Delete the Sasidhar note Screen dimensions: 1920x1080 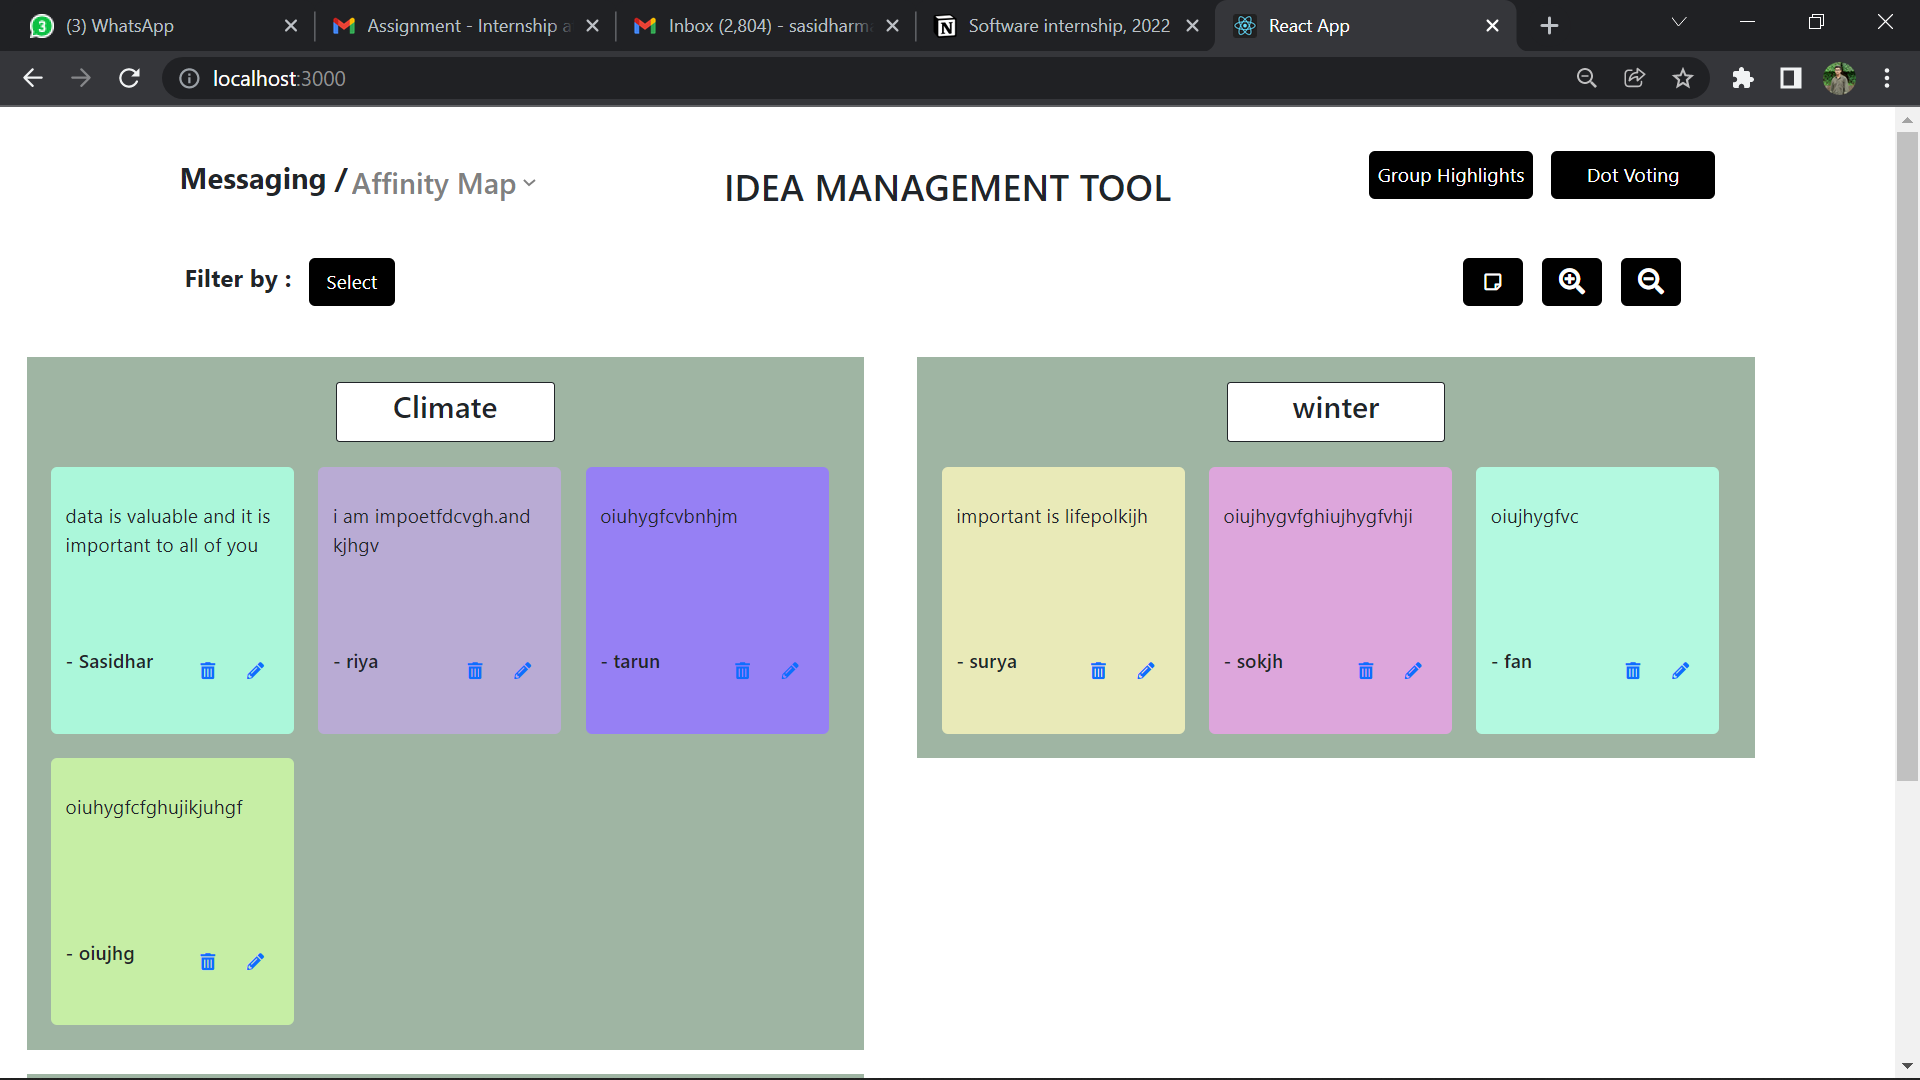pos(208,671)
